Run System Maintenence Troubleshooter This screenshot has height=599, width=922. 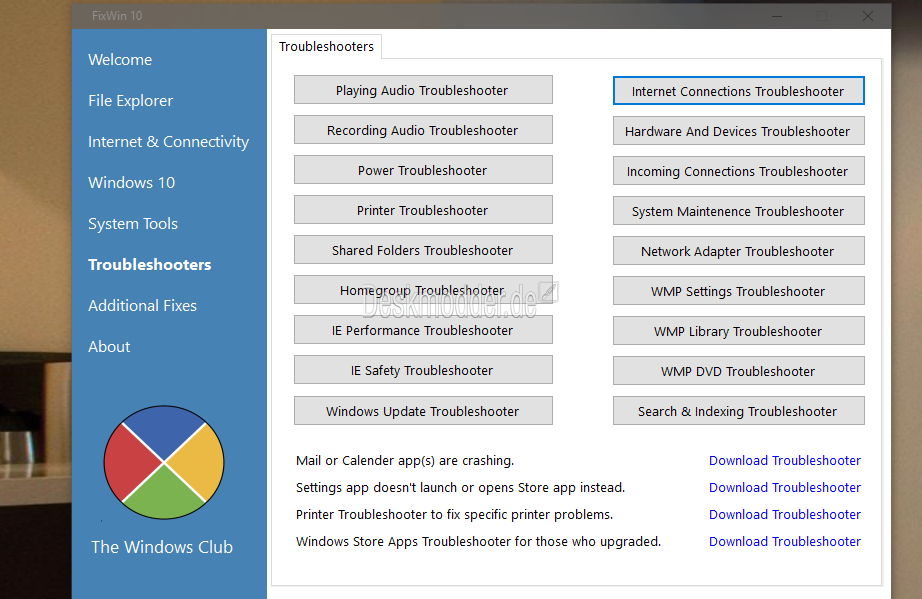pos(739,211)
